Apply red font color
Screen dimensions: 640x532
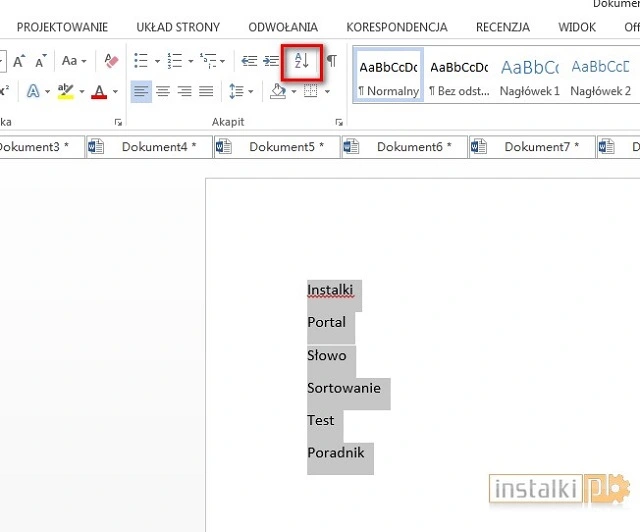pos(99,91)
